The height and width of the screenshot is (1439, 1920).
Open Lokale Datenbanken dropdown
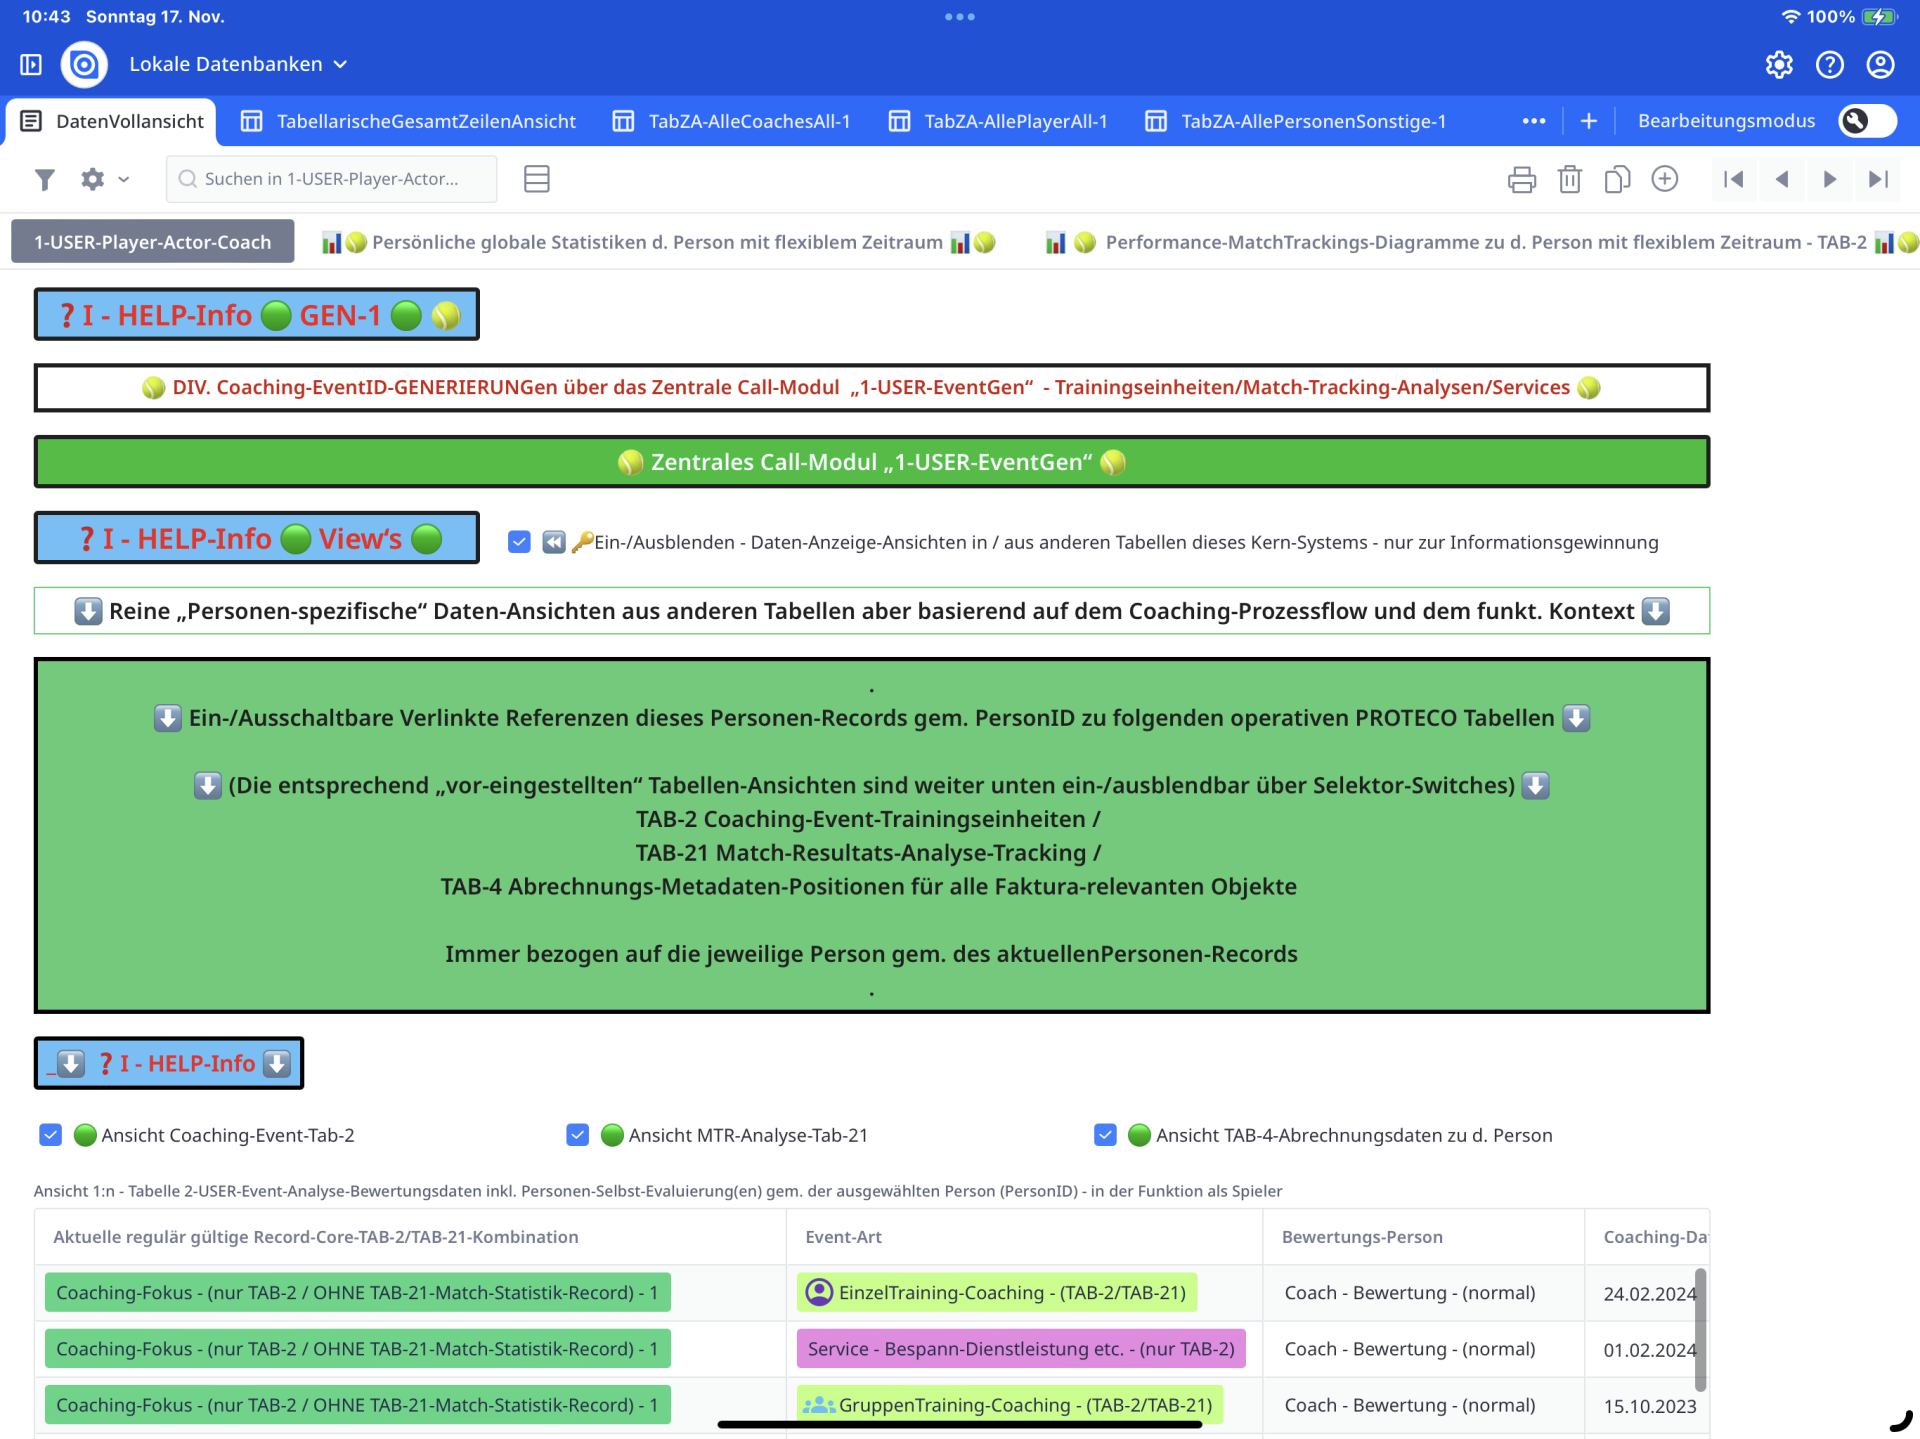pyautogui.click(x=238, y=64)
